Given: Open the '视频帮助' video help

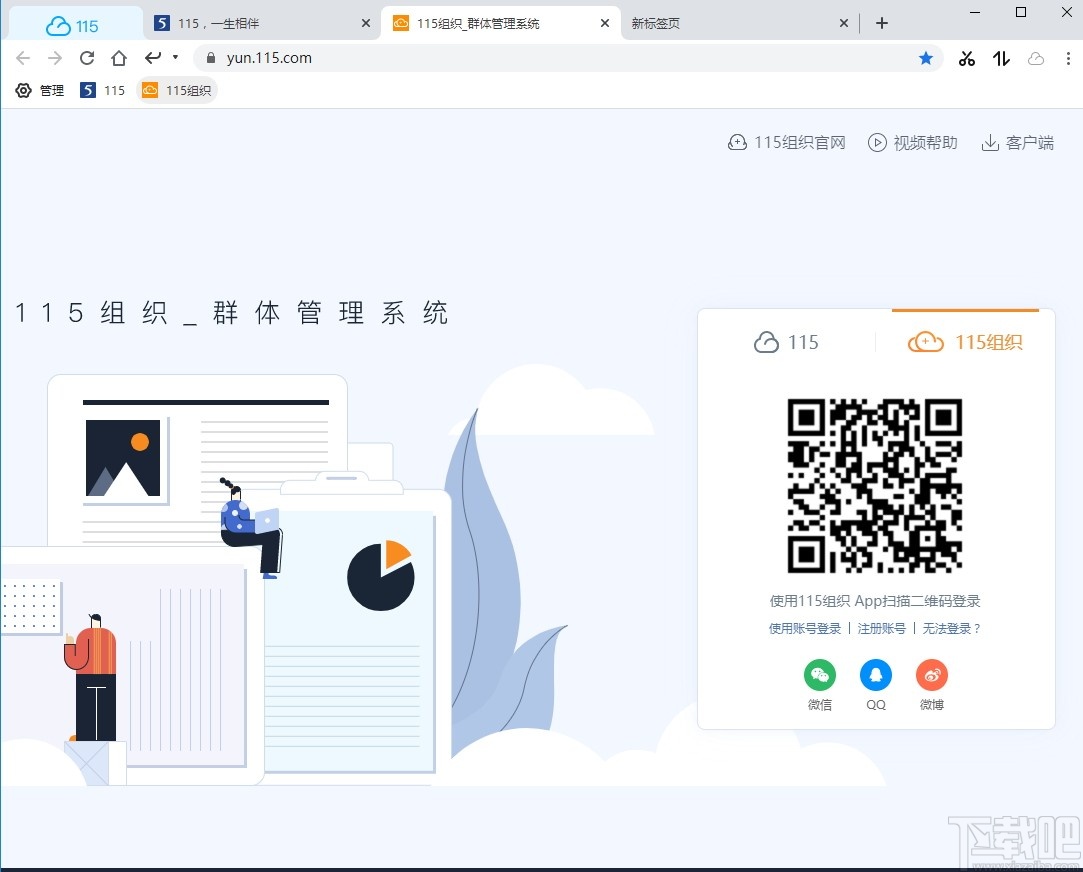Looking at the screenshot, I should pyautogui.click(x=913, y=142).
